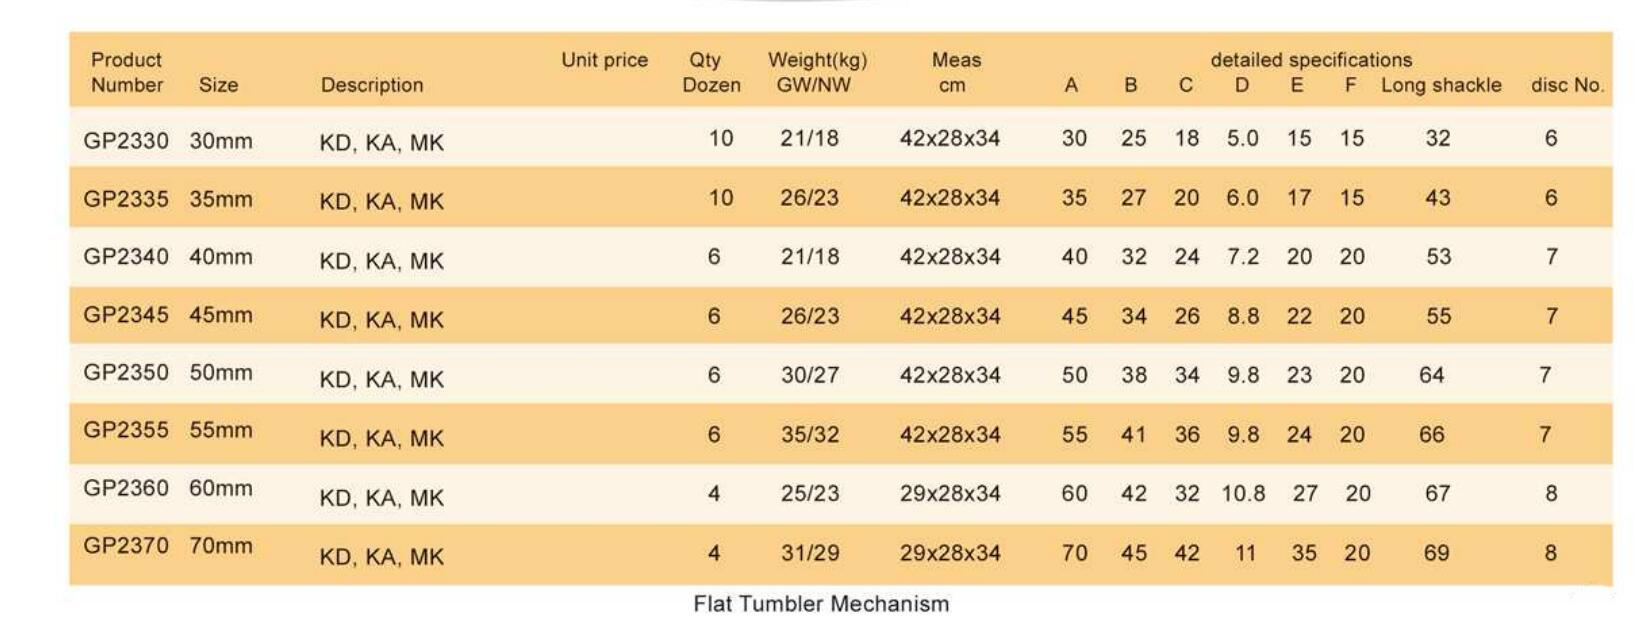Click the GP2350 row label

coord(126,372)
